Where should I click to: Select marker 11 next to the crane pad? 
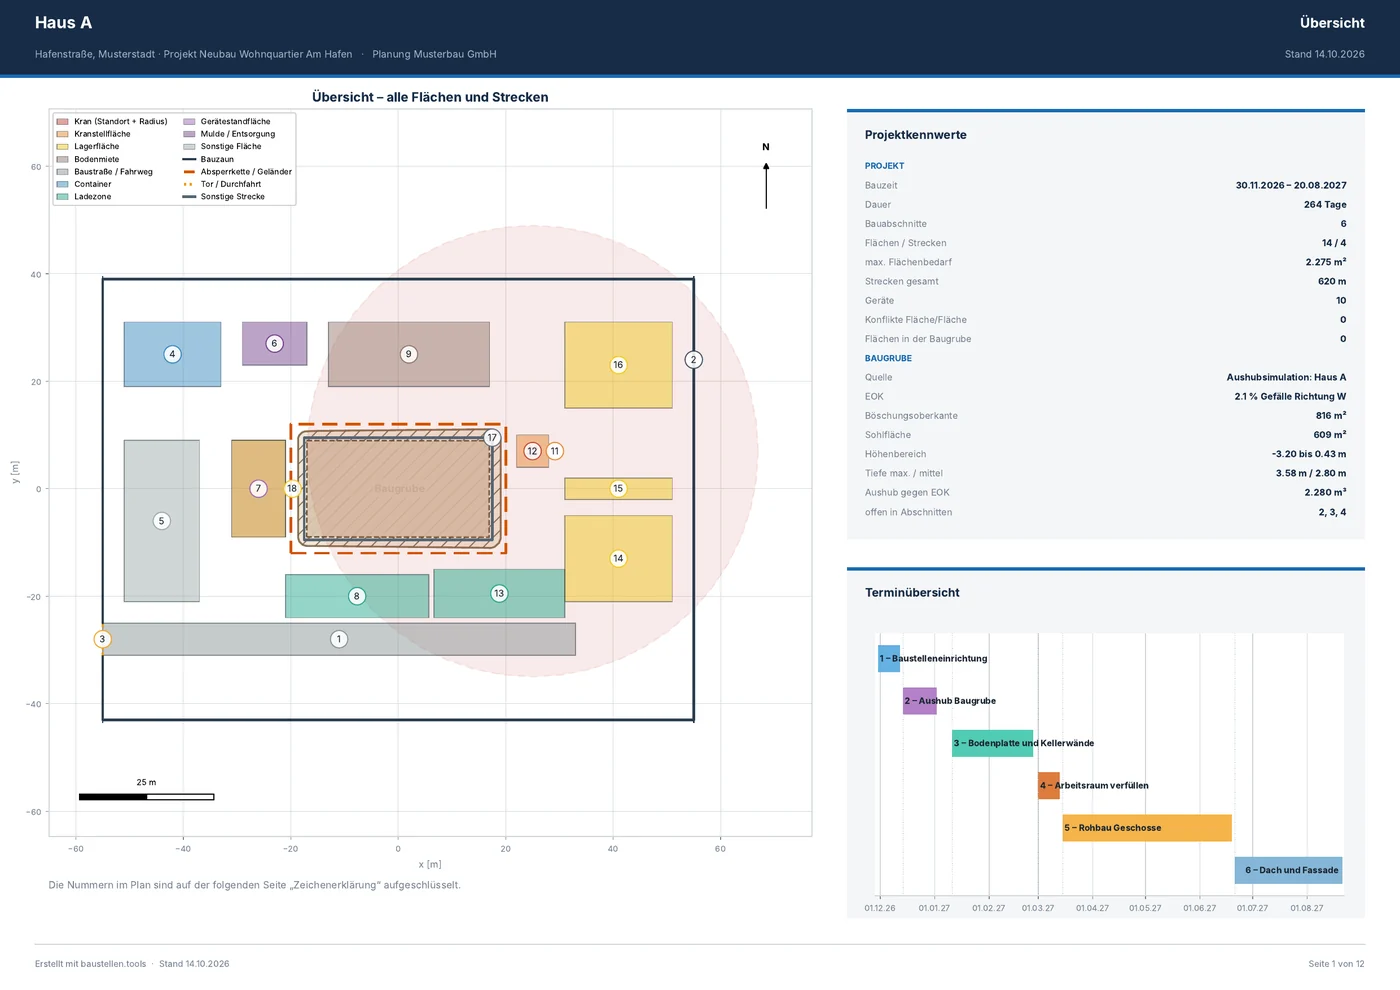click(555, 451)
